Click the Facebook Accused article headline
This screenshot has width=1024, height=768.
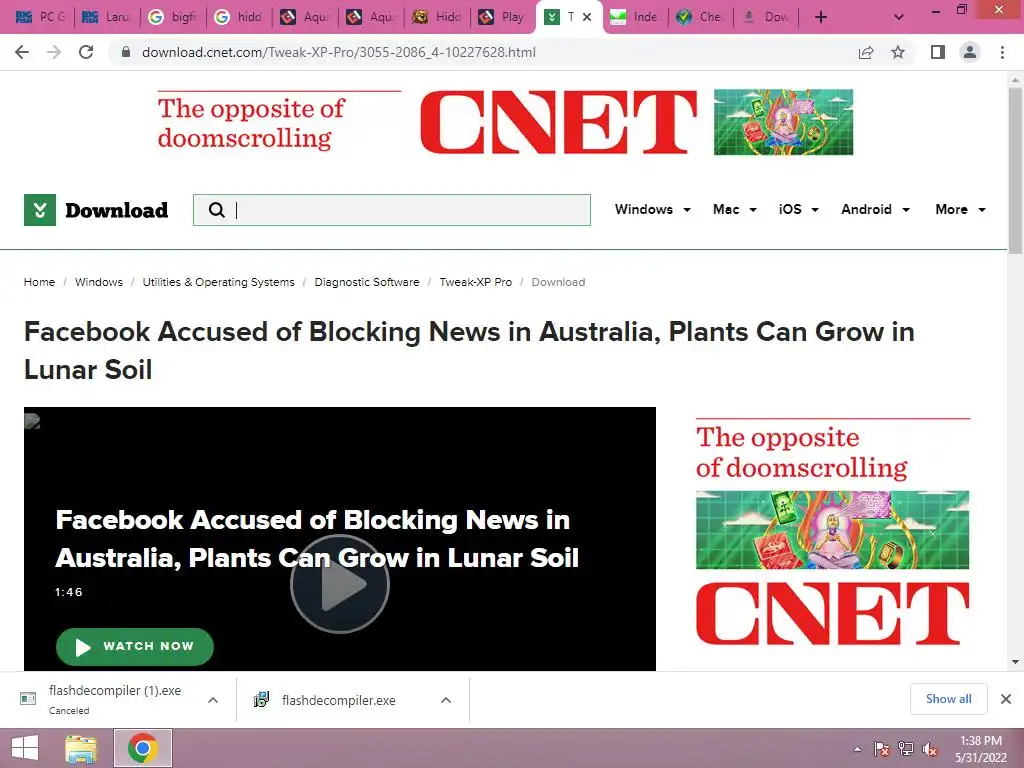[x=469, y=351]
